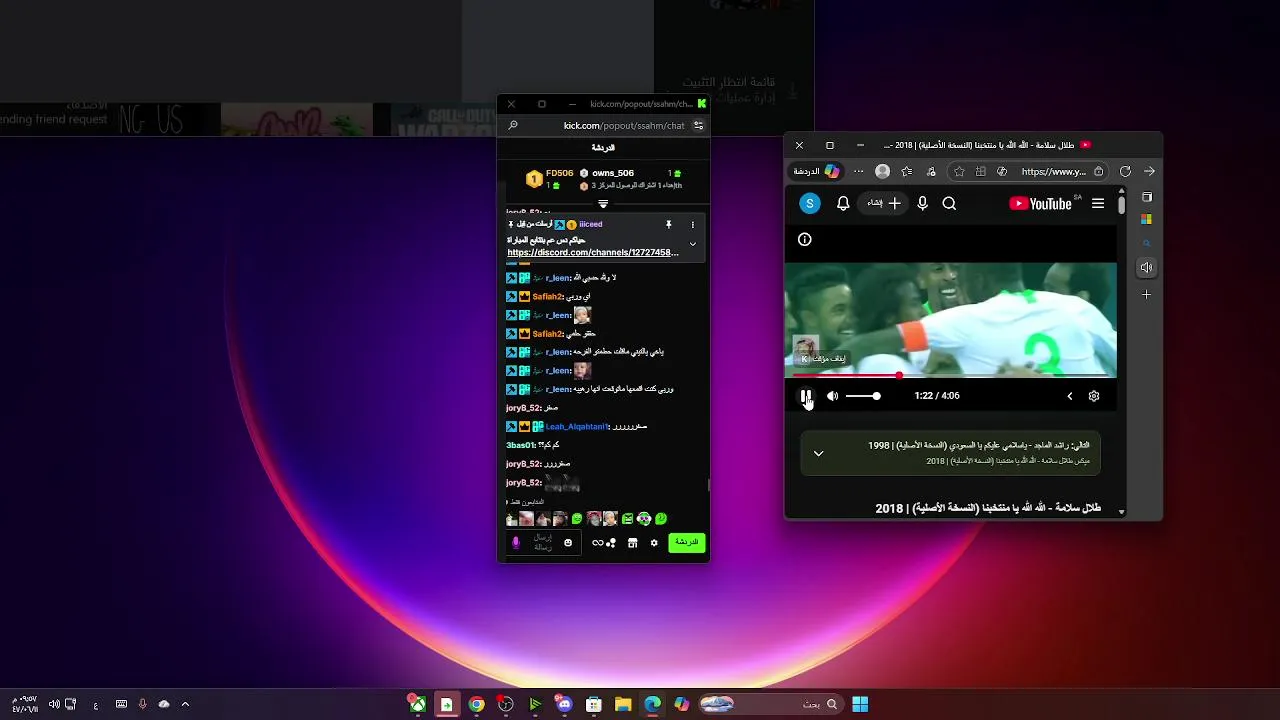
Task: Open the emoji picker smiley
Action: pos(568,543)
